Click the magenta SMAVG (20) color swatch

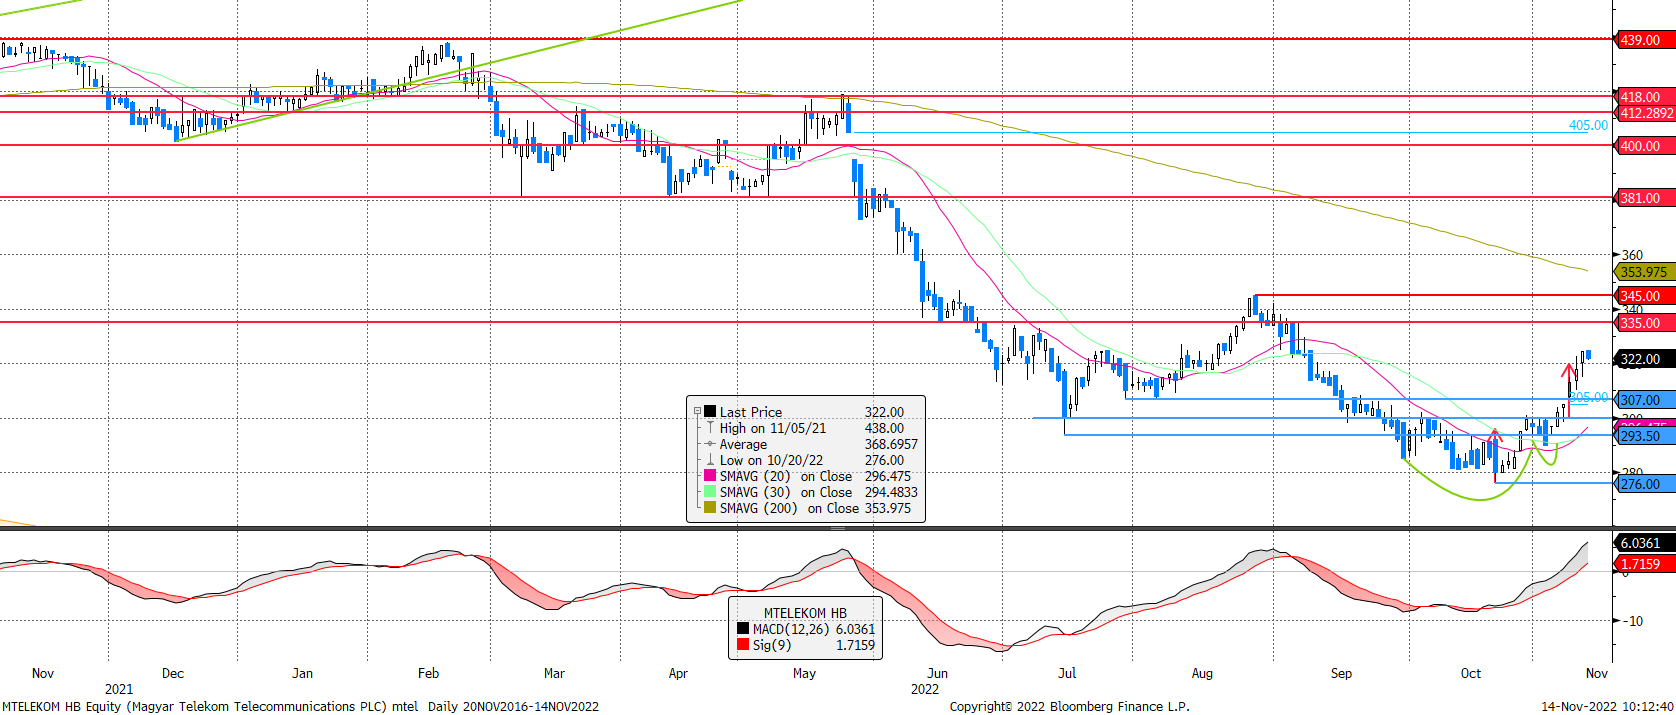tap(710, 476)
